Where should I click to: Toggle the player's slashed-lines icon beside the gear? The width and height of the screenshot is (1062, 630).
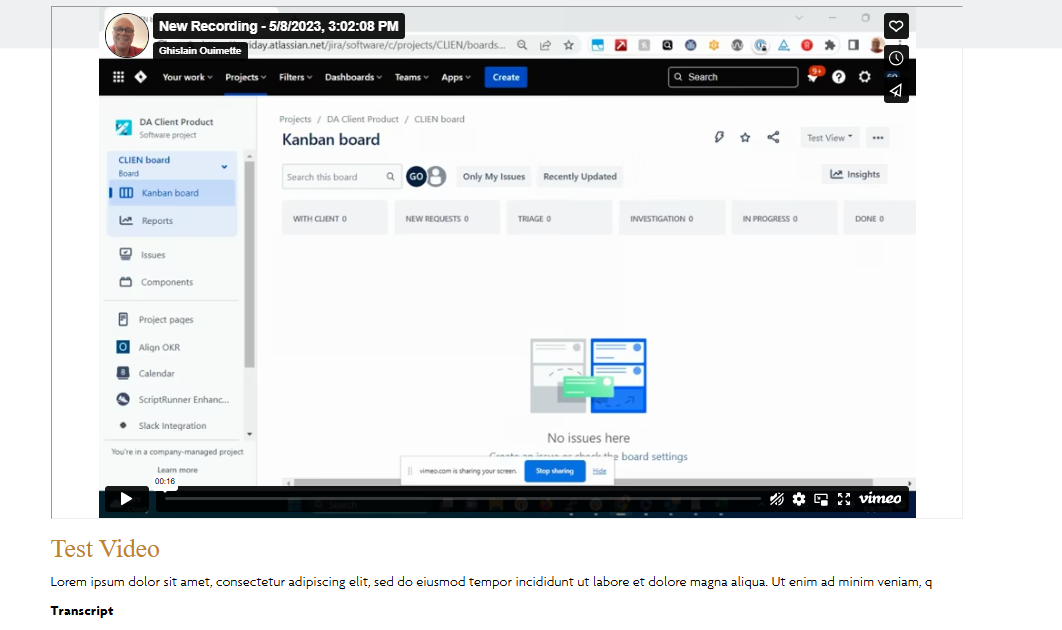pyautogui.click(x=777, y=499)
